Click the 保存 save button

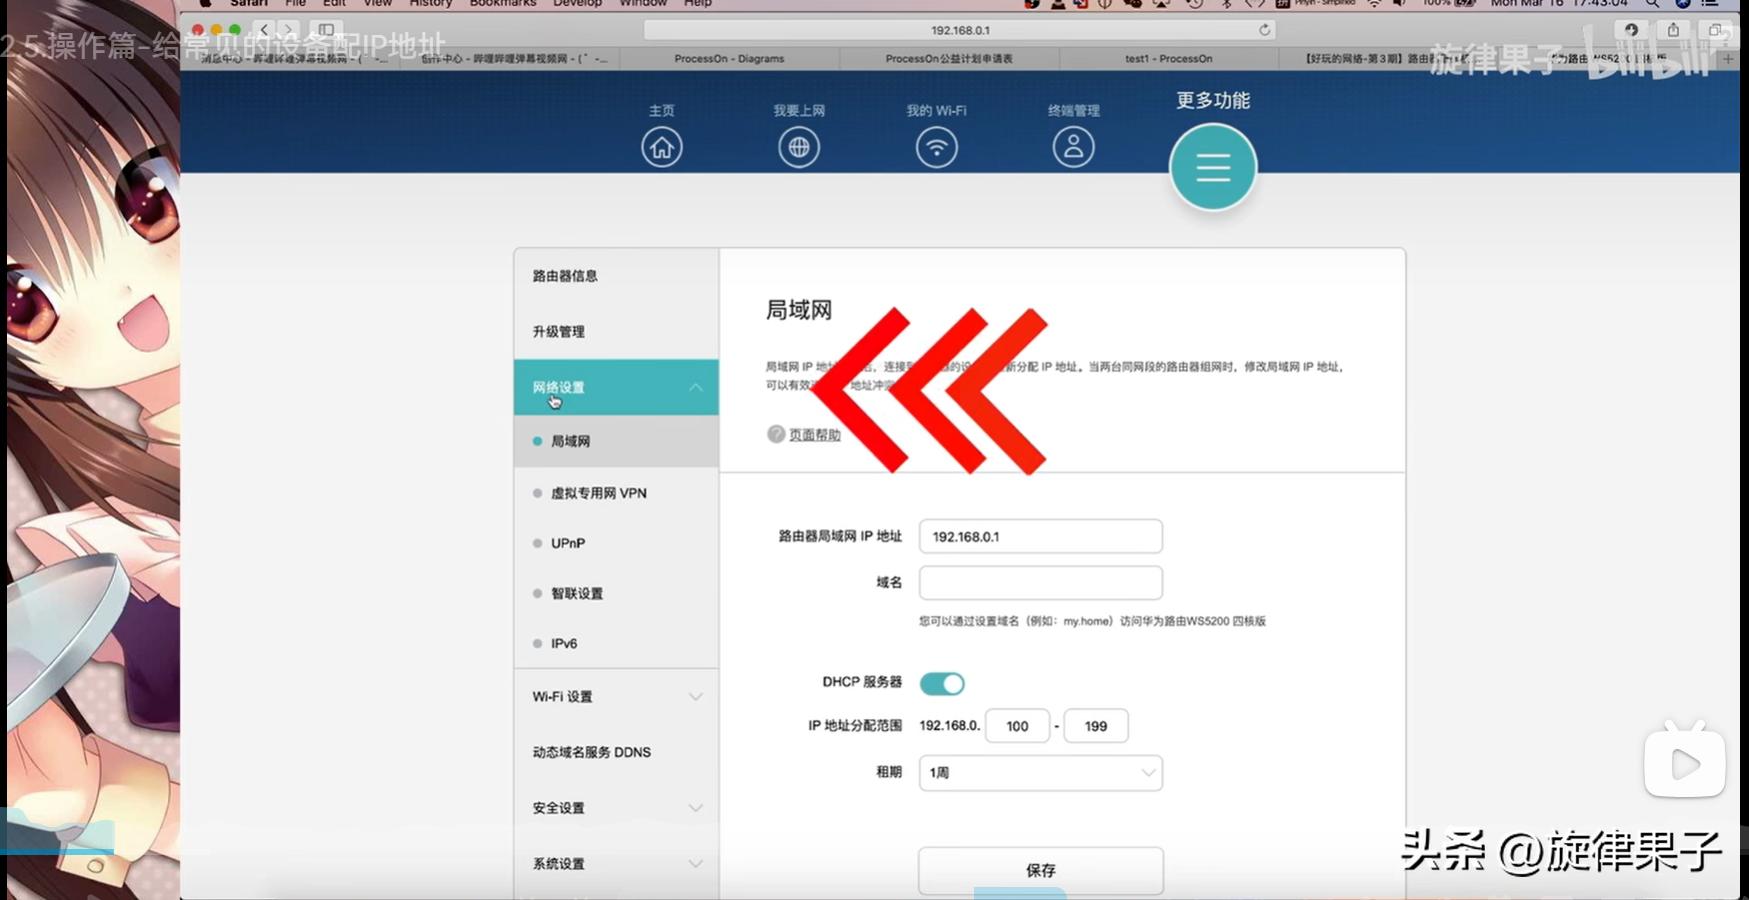click(x=1040, y=870)
